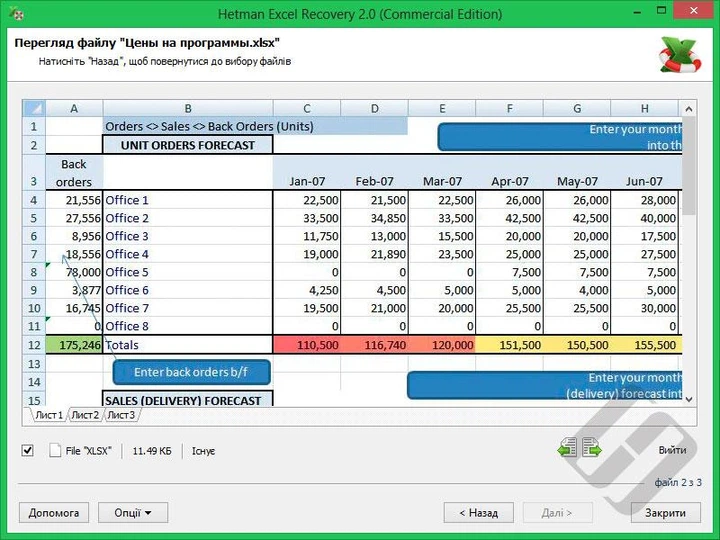
Task: Go to the previous file with green left arrow icon
Action: point(568,448)
